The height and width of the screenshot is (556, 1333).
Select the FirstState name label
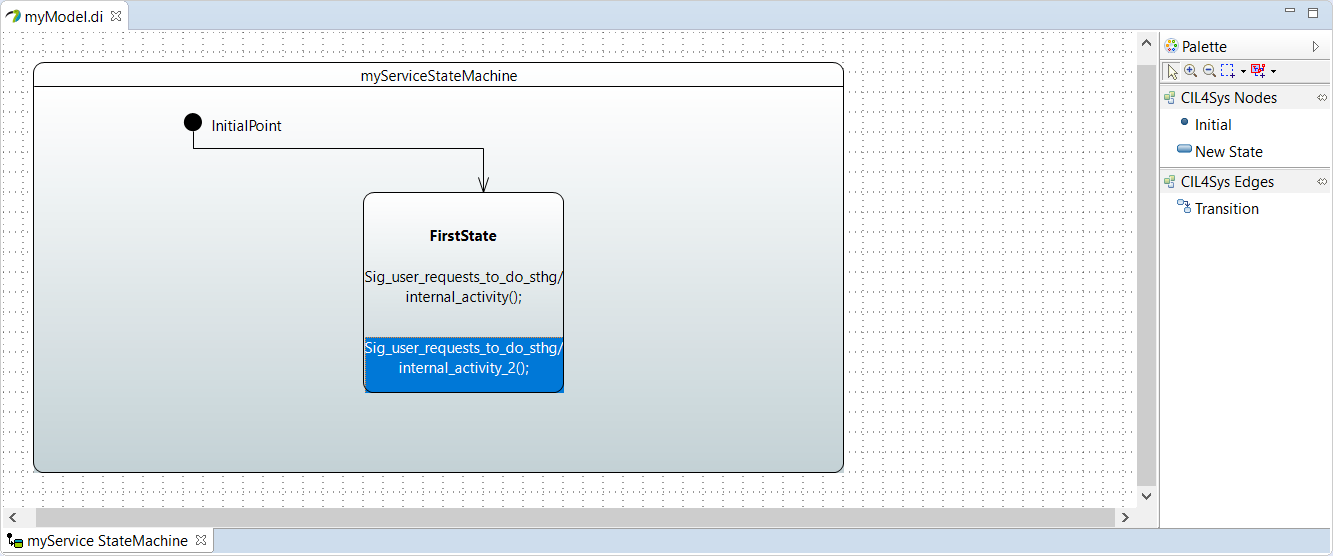(x=463, y=236)
